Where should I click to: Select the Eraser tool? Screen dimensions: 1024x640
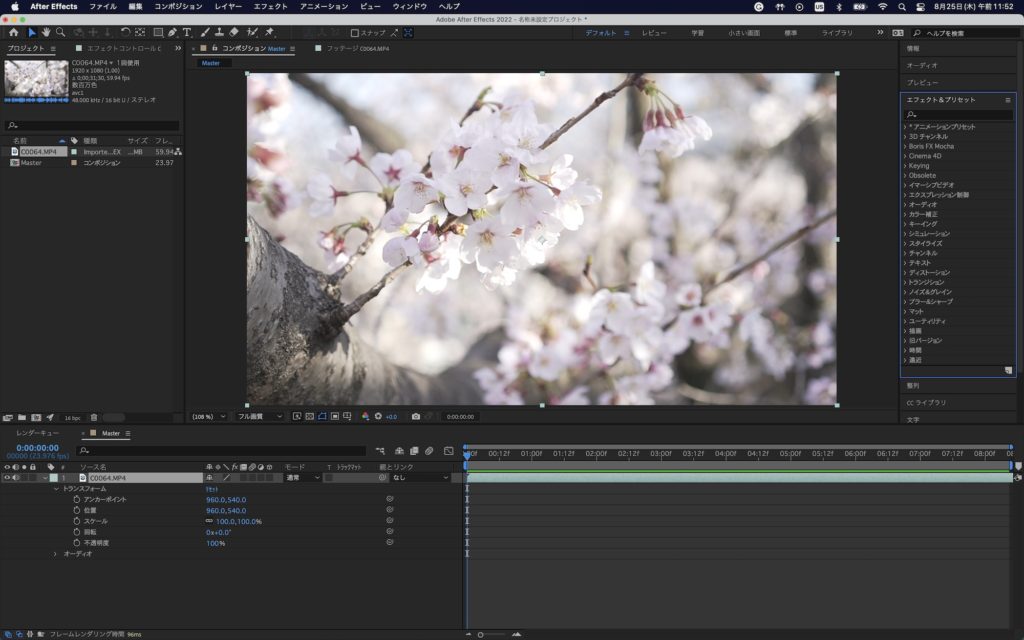pos(234,32)
